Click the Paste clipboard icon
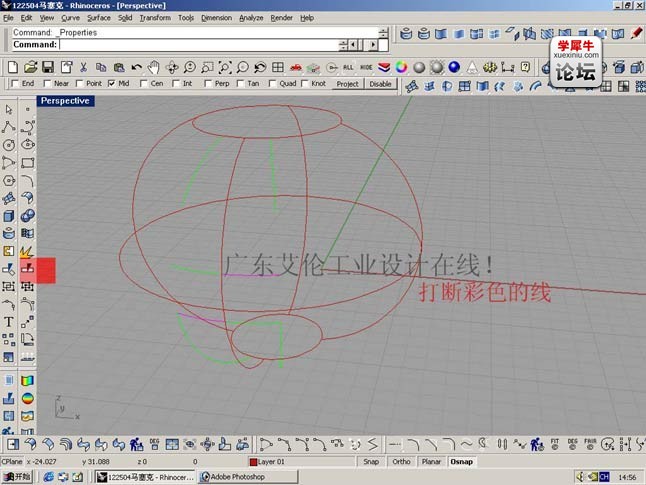This screenshot has height=485, width=646. click(x=119, y=67)
